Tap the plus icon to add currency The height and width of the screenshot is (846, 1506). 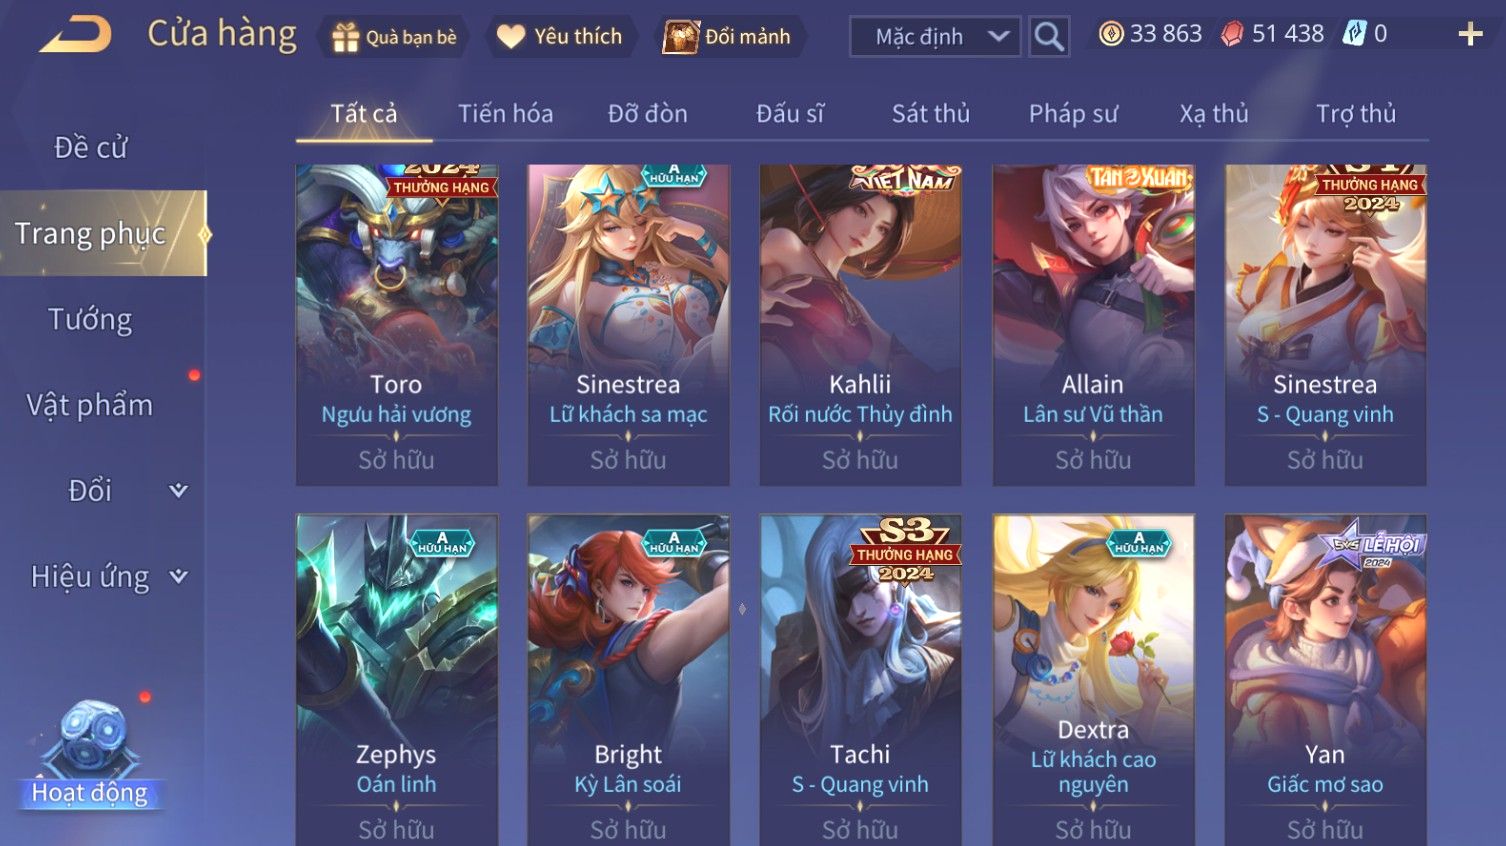click(1470, 34)
